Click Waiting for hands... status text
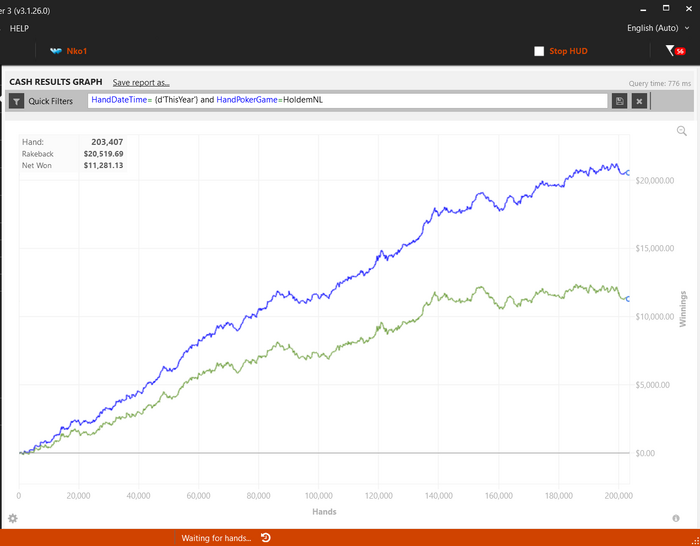This screenshot has width=700, height=546. coord(216,538)
